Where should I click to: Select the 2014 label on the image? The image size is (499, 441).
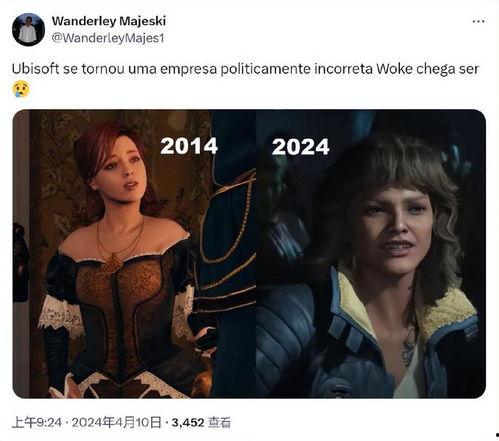[x=189, y=146]
